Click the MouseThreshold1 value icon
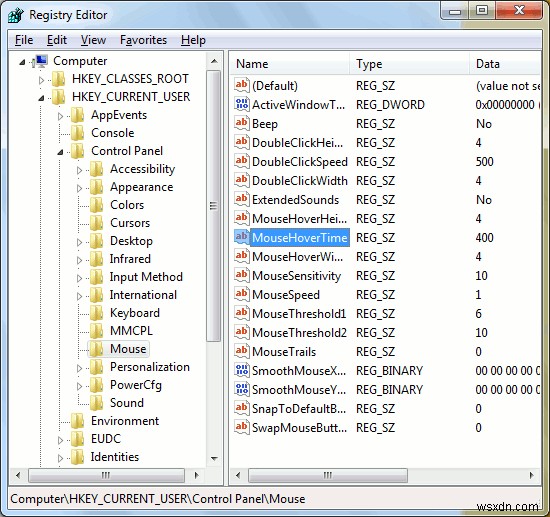 click(x=242, y=313)
